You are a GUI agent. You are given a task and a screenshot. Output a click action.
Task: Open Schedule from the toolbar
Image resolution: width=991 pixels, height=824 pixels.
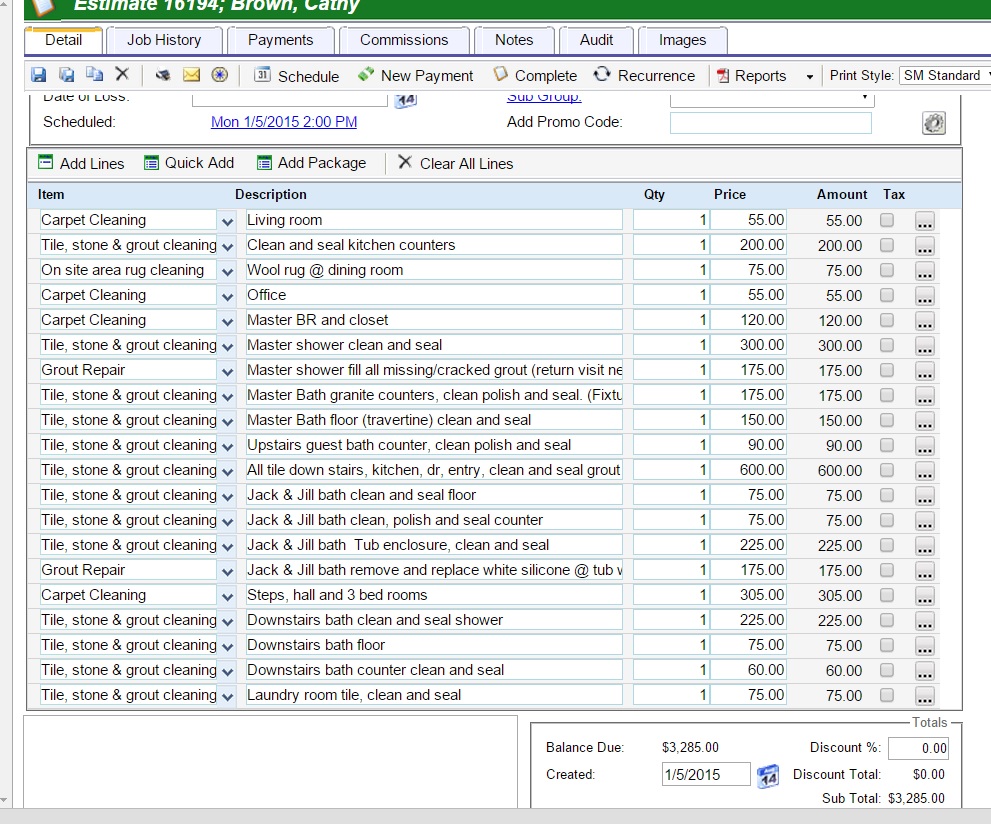[296, 76]
